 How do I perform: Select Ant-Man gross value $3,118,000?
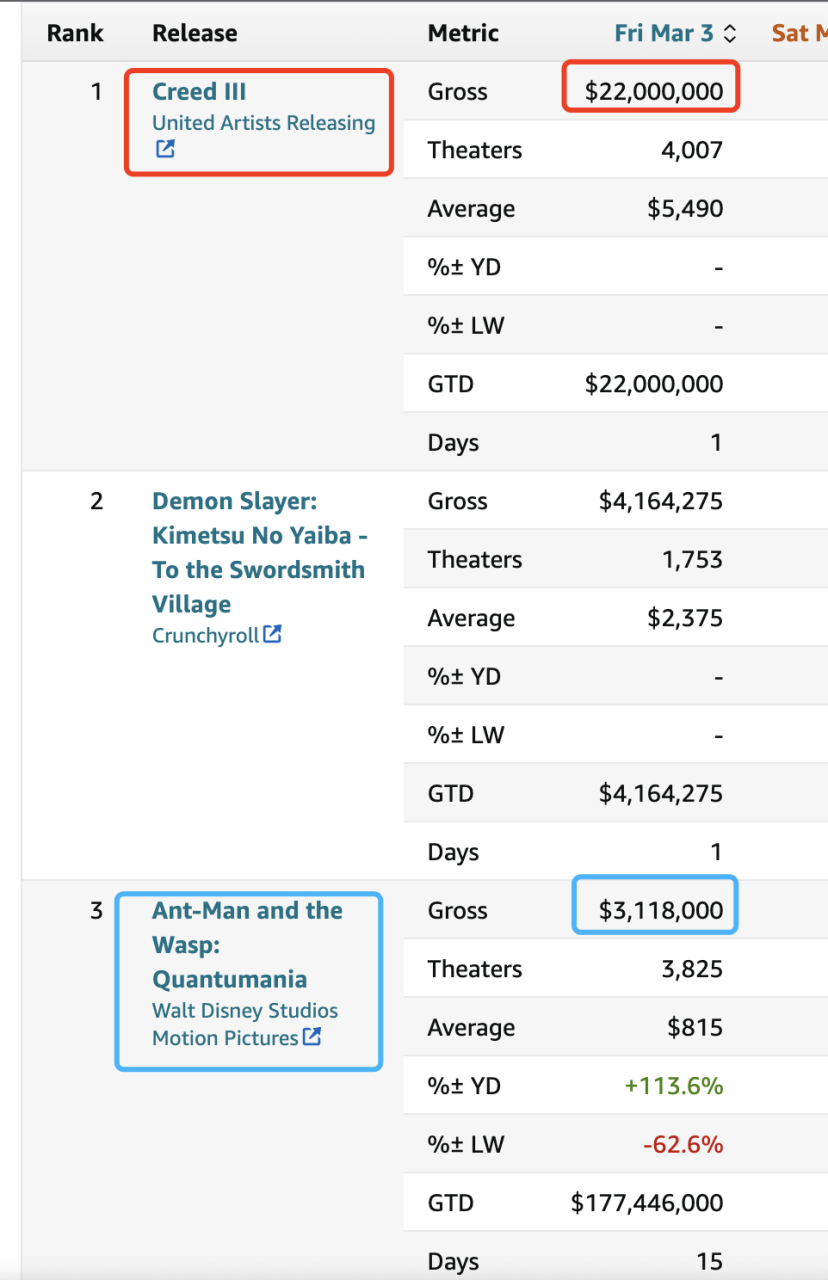(660, 911)
